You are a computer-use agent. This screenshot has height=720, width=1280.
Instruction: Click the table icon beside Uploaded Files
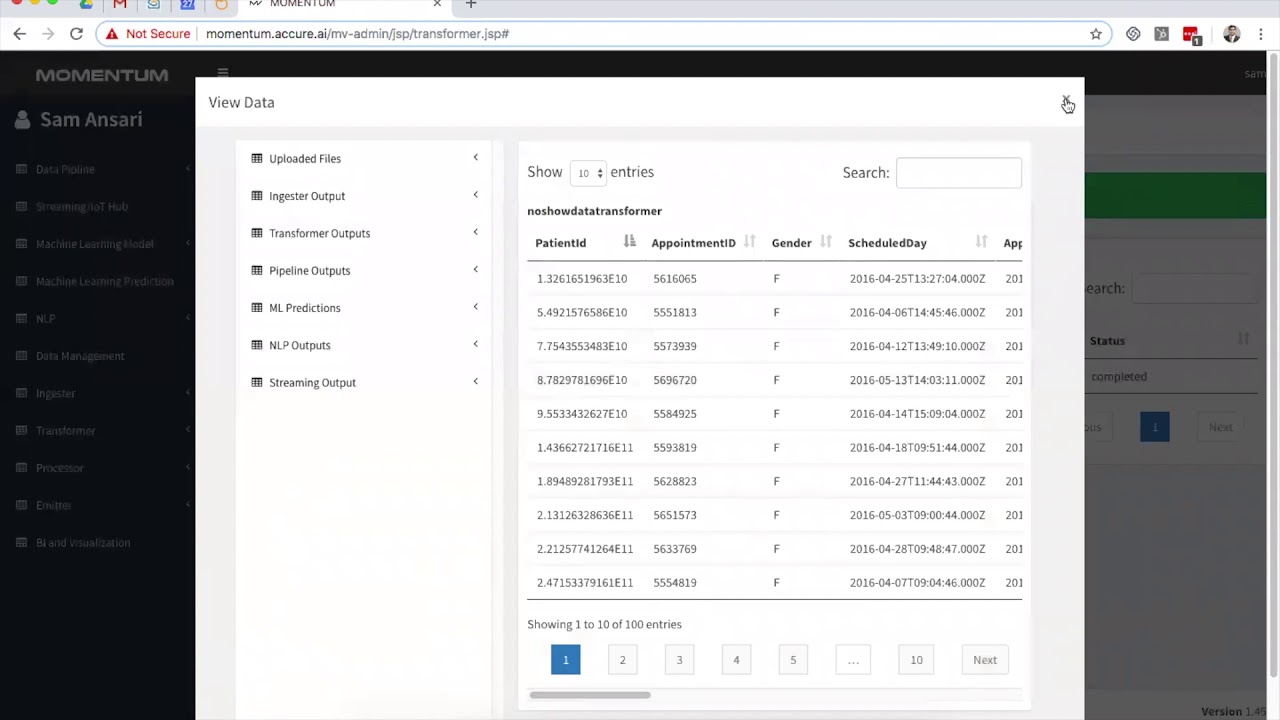[x=257, y=158]
